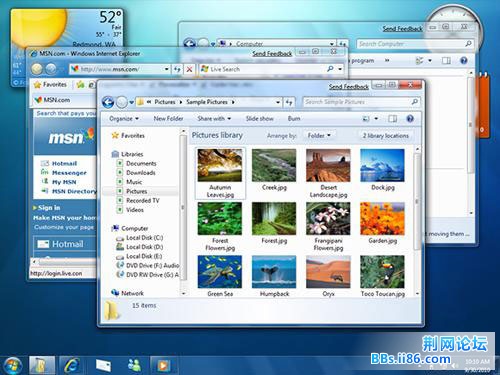The width and height of the screenshot is (500, 375).
Task: Open help in the Pictures window
Action: (410, 118)
